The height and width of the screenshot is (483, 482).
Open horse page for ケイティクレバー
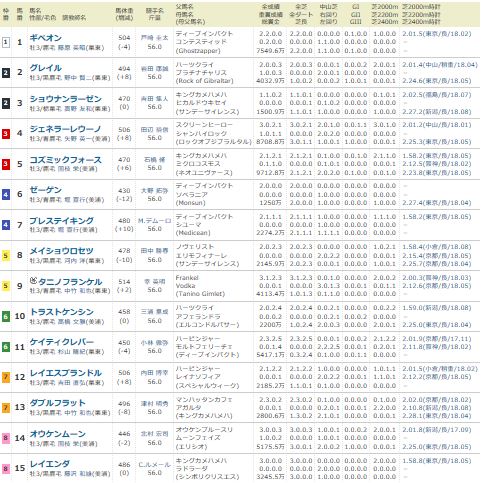[x=62, y=342]
